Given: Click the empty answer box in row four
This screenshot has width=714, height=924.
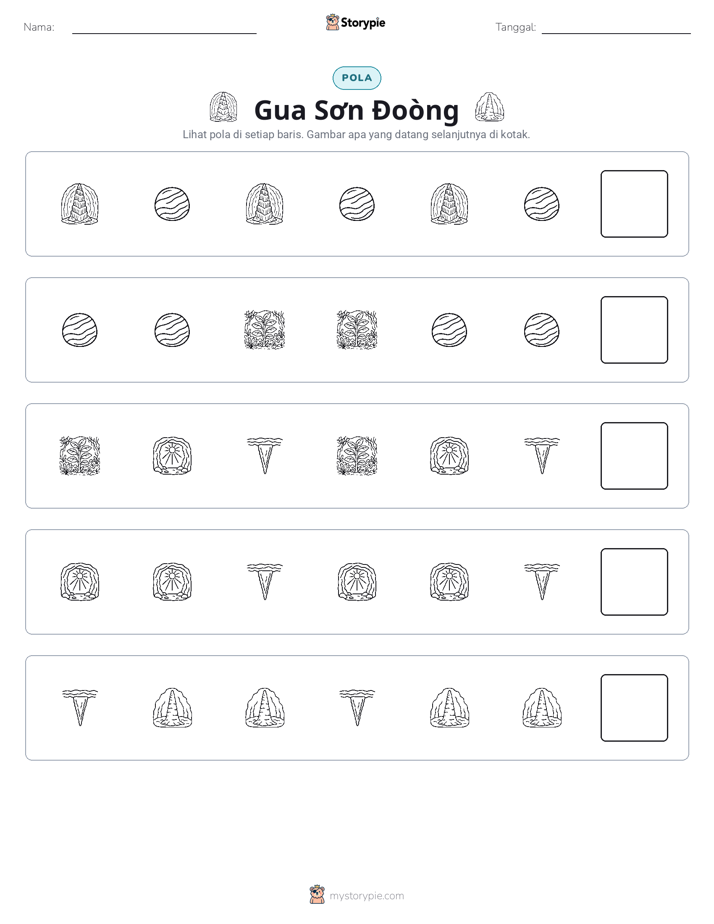Looking at the screenshot, I should pyautogui.click(x=634, y=582).
